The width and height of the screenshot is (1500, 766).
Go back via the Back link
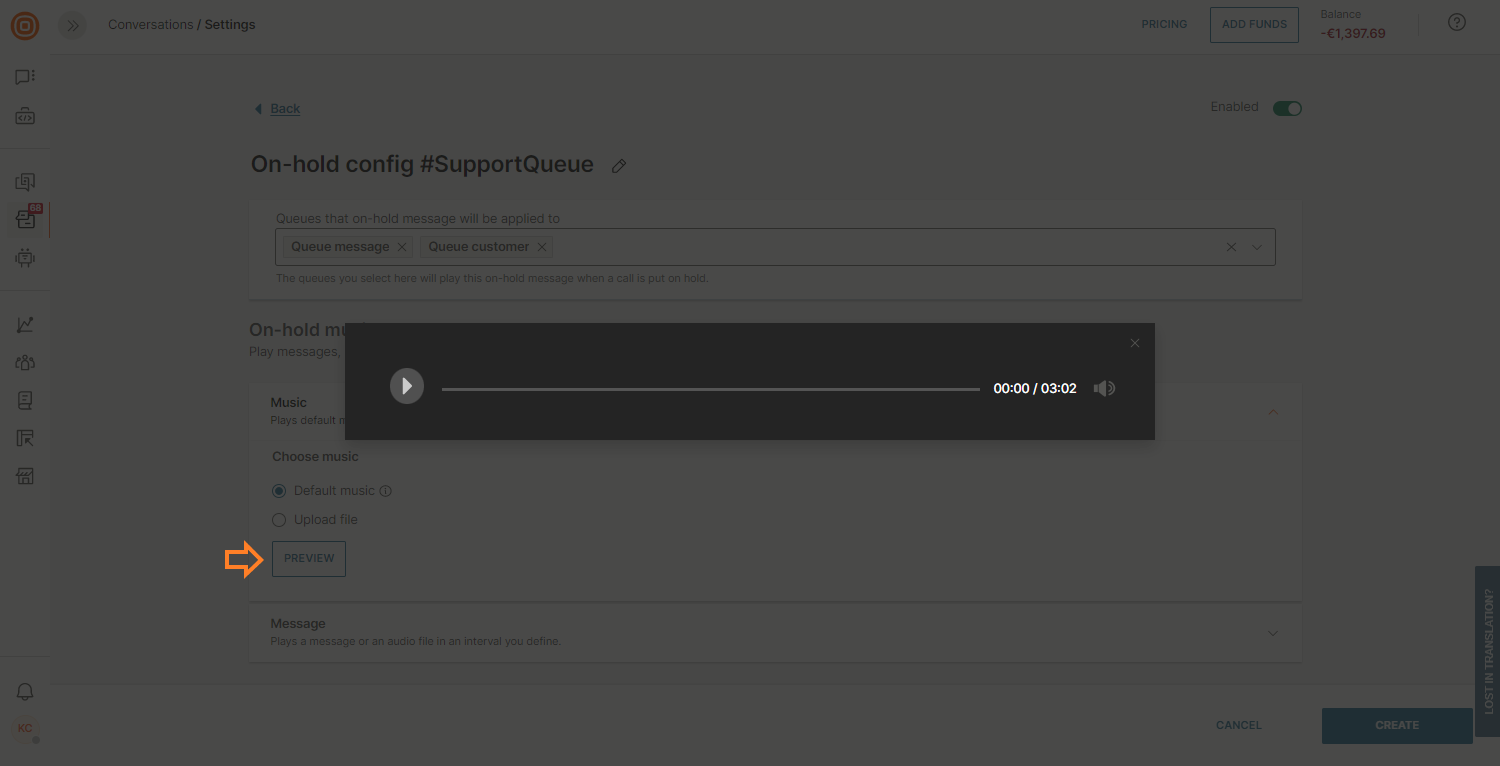(x=284, y=108)
